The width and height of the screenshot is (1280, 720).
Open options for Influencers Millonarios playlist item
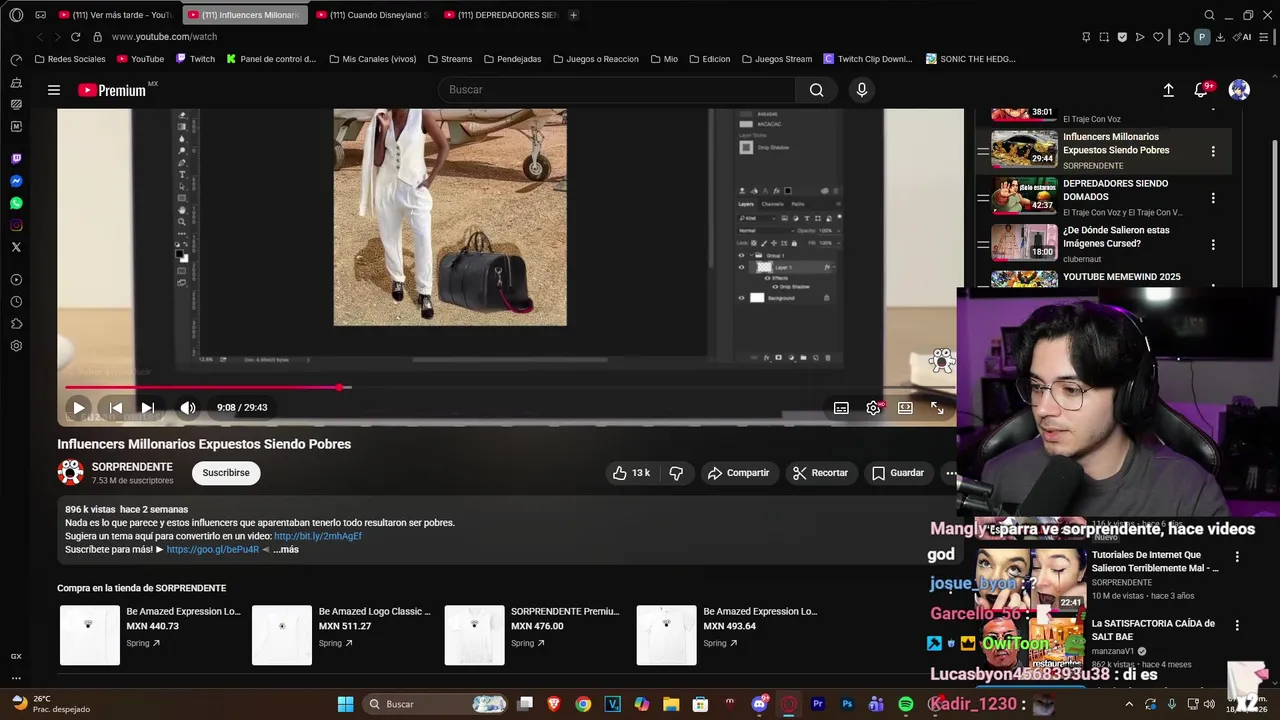1213,152
